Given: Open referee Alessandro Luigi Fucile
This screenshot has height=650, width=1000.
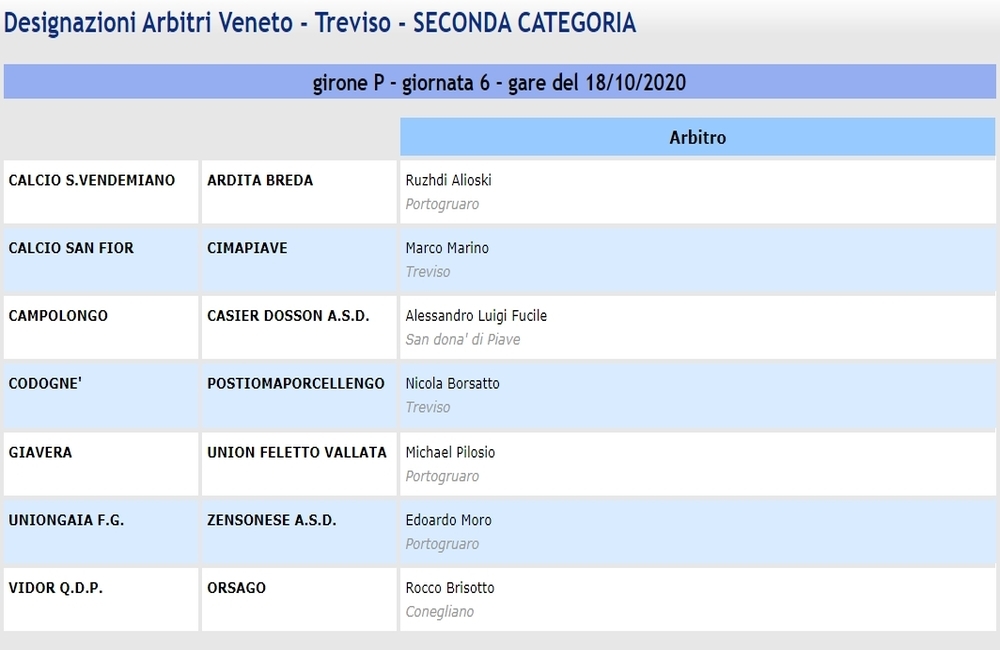Looking at the screenshot, I should (476, 316).
